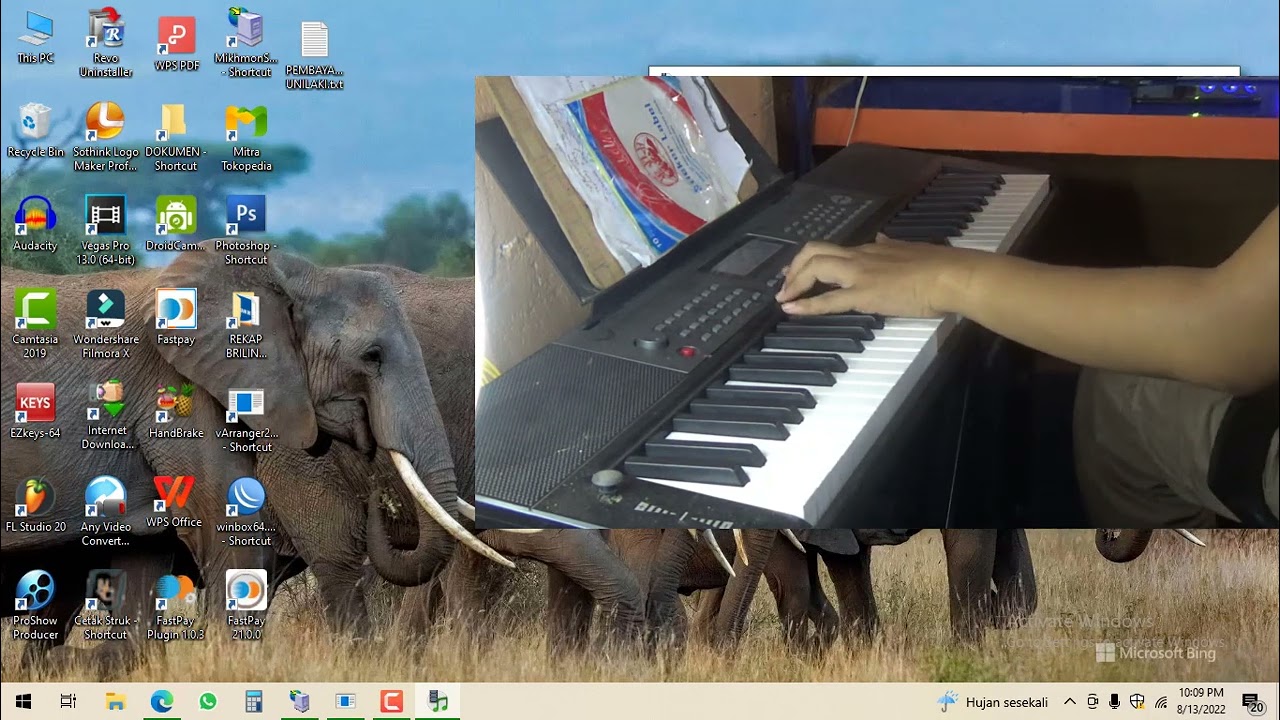Open the Hujan sesekali weather widget
Viewport: 1280px width, 720px height.
click(x=992, y=702)
